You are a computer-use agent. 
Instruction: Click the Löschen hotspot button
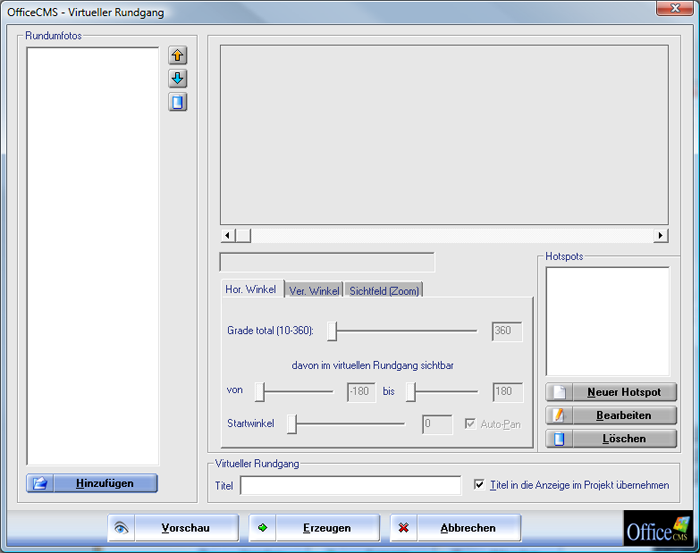pos(611,439)
